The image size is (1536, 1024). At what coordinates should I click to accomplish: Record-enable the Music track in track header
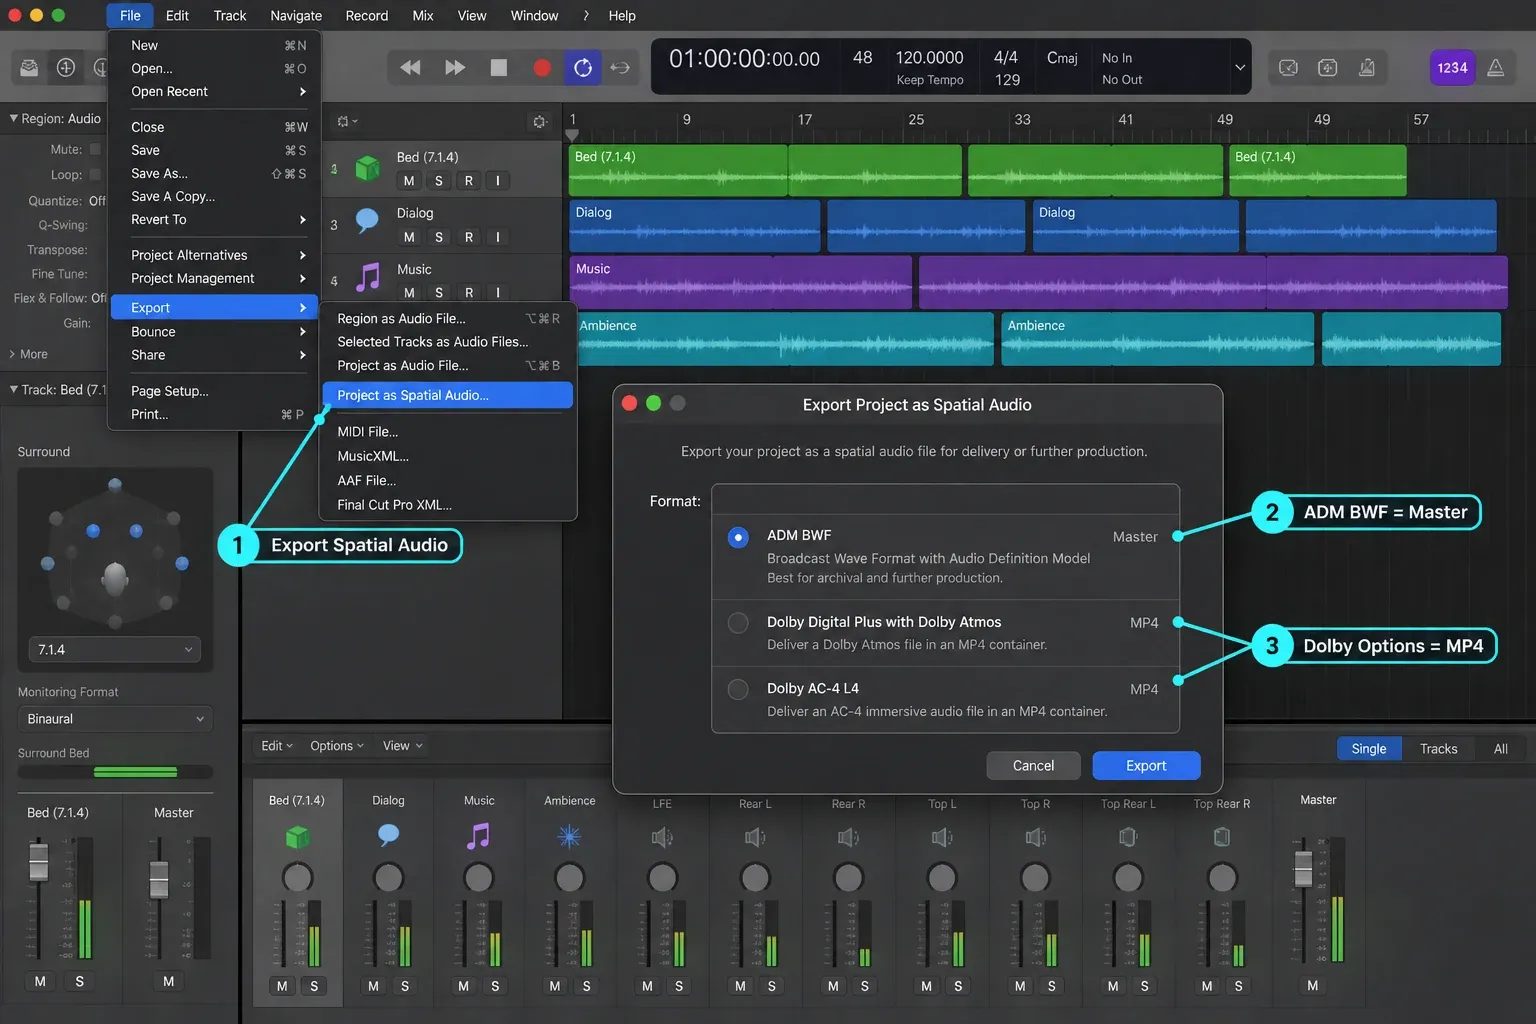468,293
